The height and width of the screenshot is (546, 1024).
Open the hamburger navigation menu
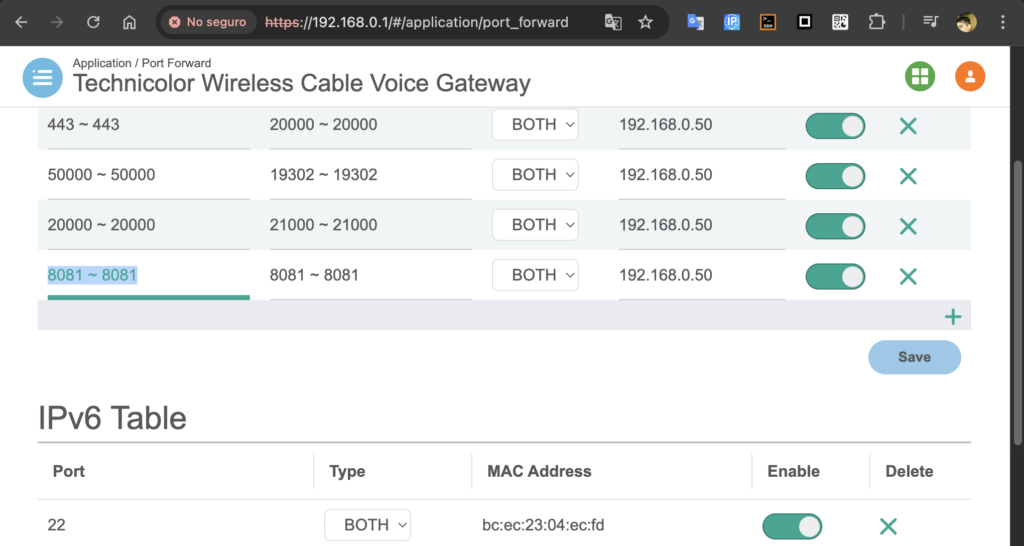[x=42, y=78]
